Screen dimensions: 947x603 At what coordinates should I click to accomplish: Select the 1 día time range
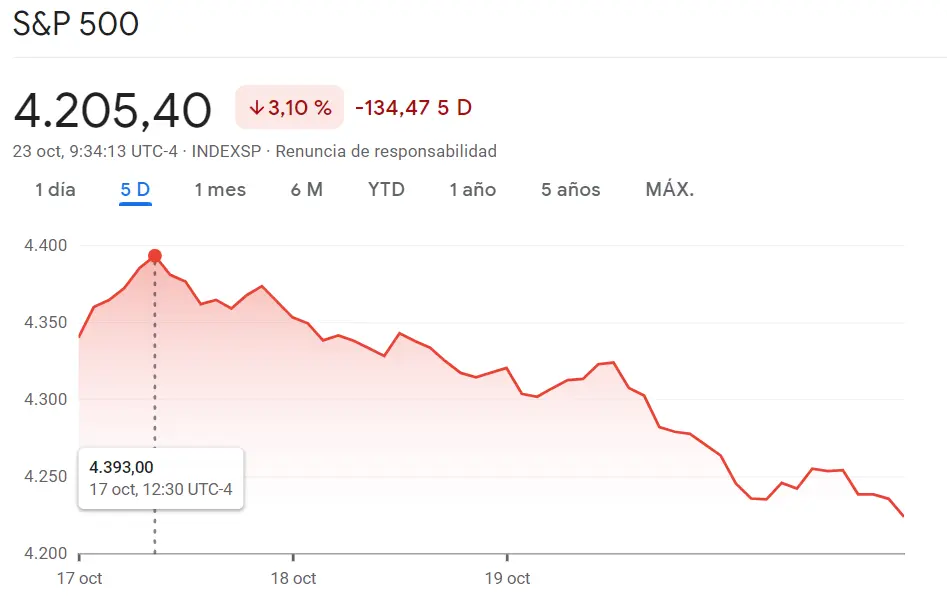point(54,189)
